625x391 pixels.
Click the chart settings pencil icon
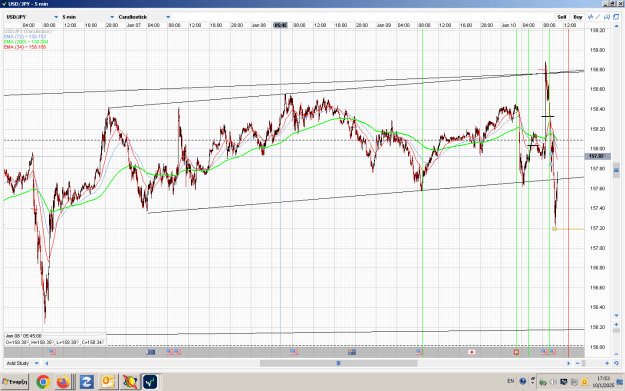click(607, 17)
